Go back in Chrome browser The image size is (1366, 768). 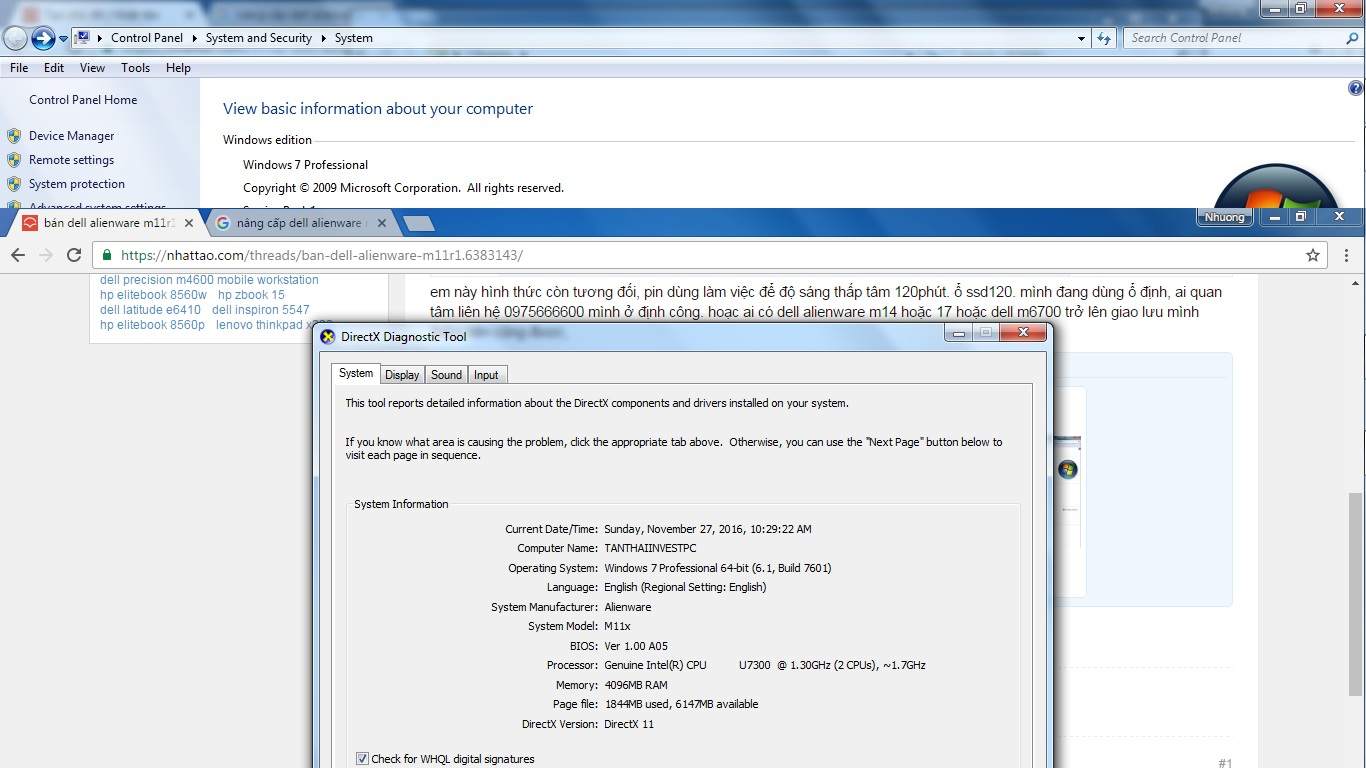18,255
